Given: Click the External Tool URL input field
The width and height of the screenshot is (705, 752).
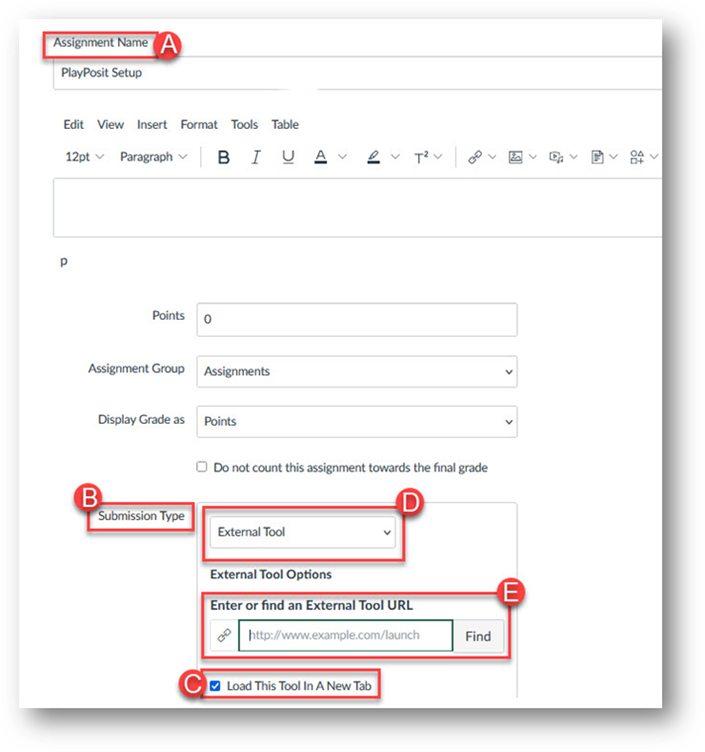Looking at the screenshot, I should tap(346, 636).
